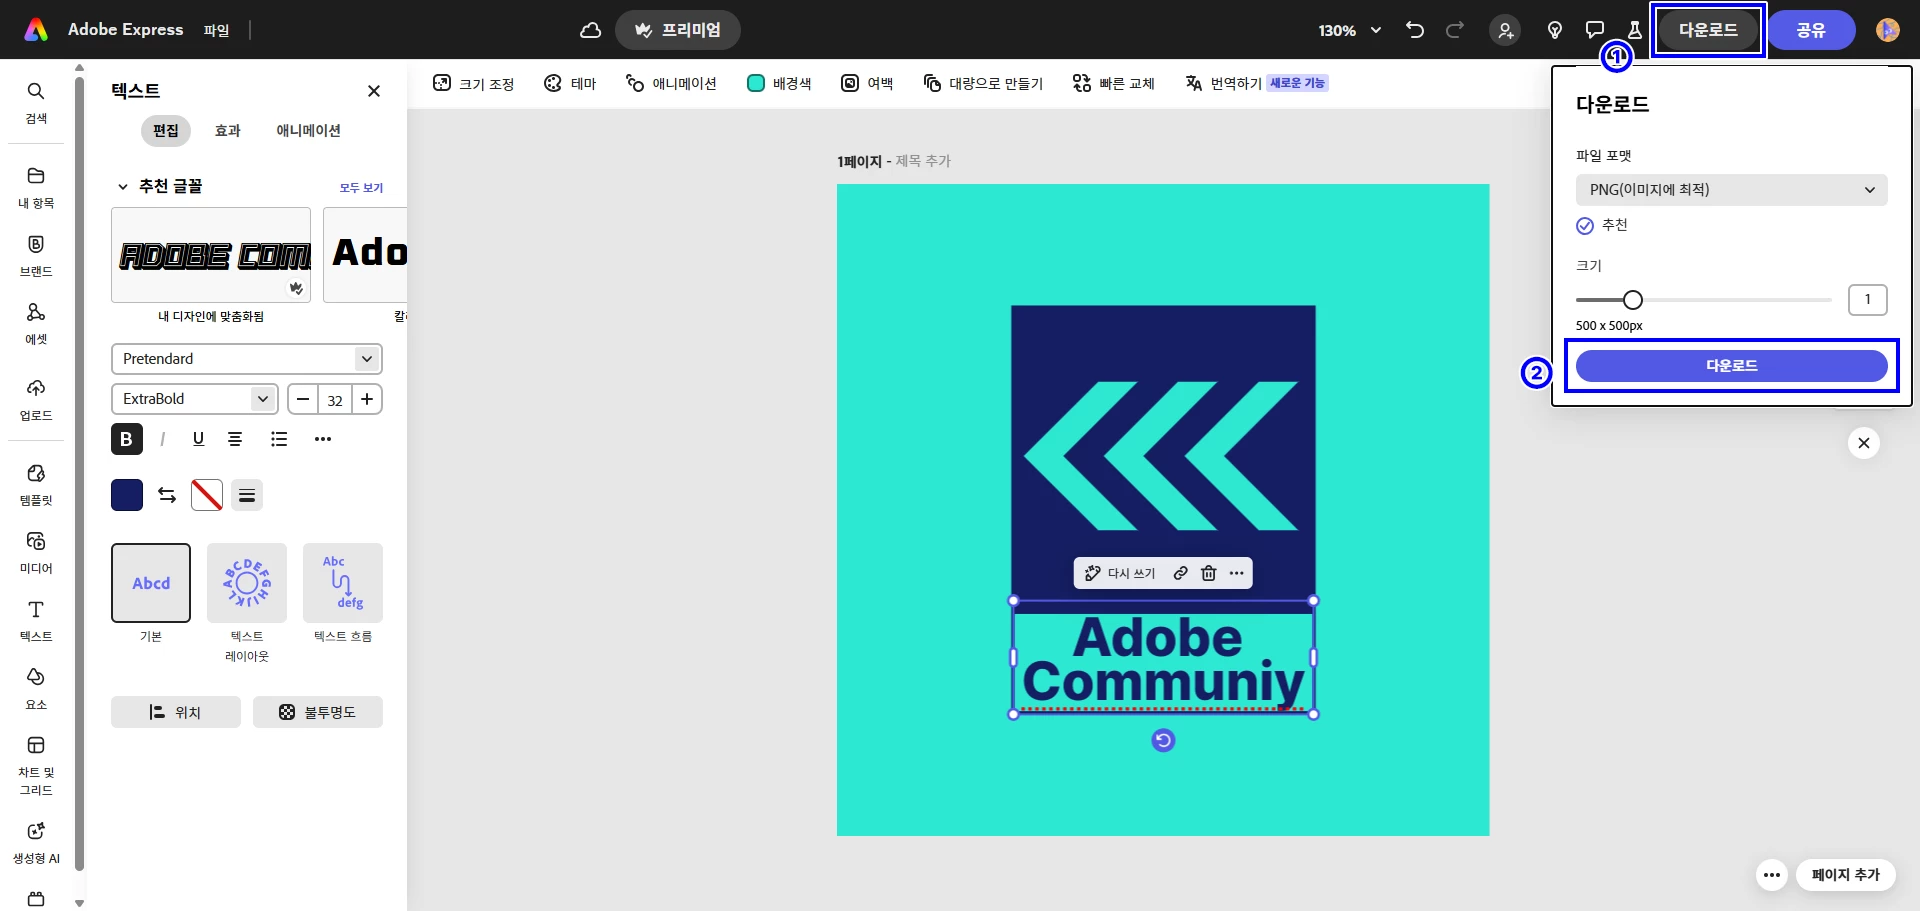The width and height of the screenshot is (1920, 911).
Task: Switch to the 효과 tab
Action: 228,131
